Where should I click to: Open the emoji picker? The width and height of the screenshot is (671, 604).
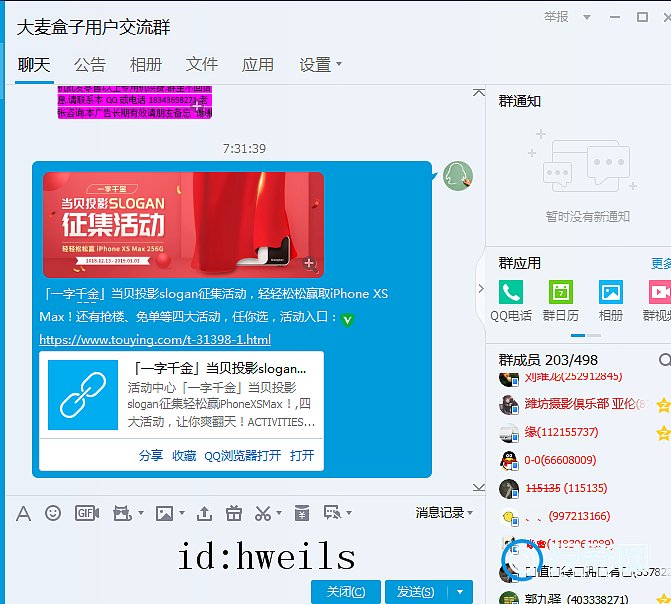pyautogui.click(x=53, y=512)
